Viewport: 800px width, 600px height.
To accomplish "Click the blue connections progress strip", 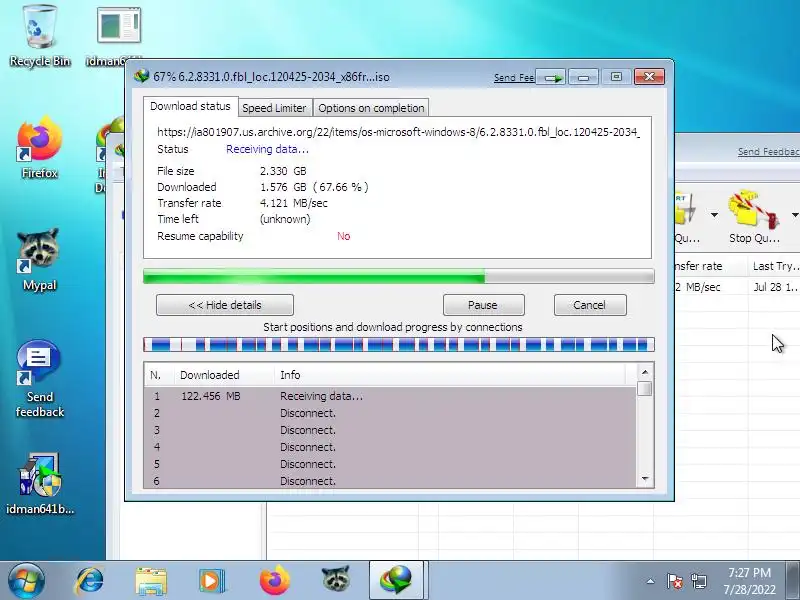I will [398, 345].
